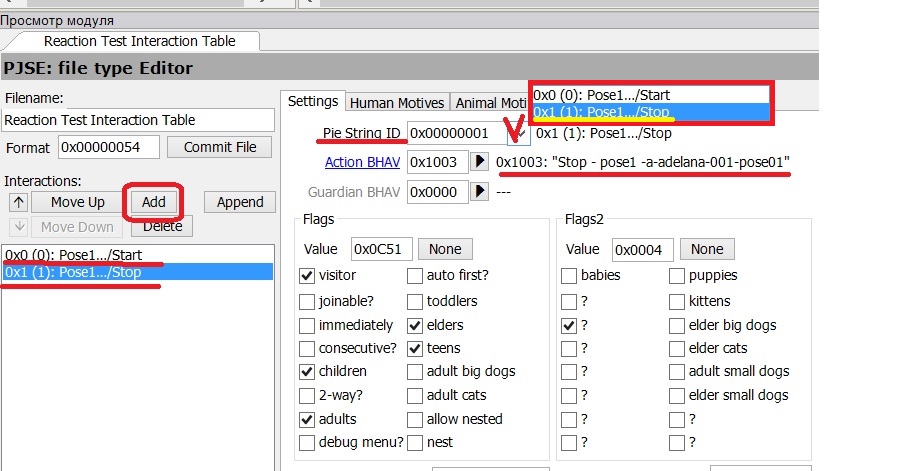Click the Filename text field

click(139, 120)
